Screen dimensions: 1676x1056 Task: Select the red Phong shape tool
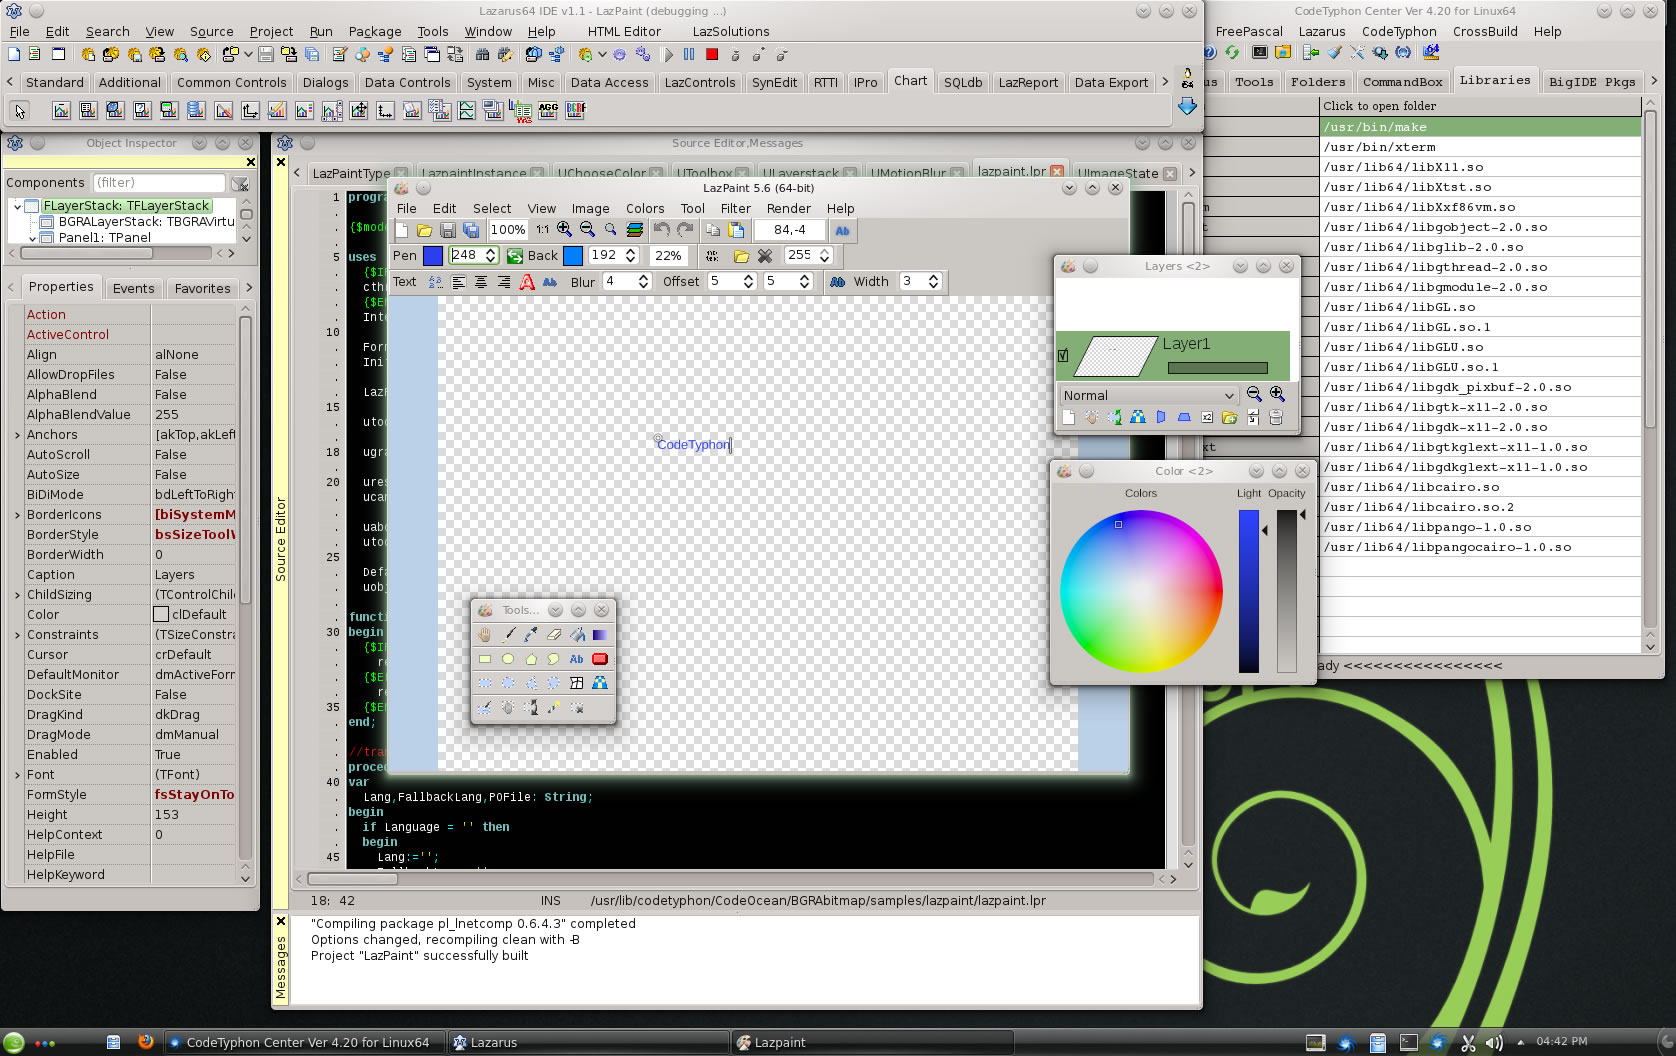click(x=600, y=659)
